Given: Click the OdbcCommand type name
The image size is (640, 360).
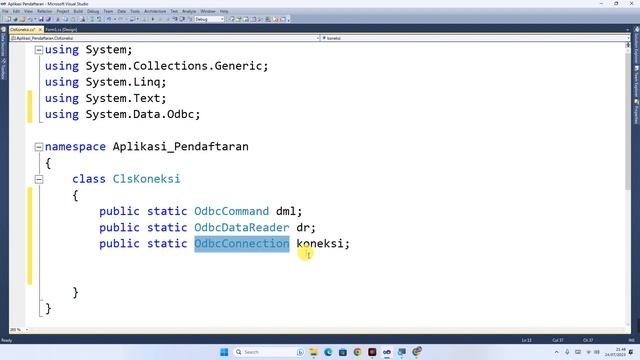Looking at the screenshot, I should (x=231, y=211).
